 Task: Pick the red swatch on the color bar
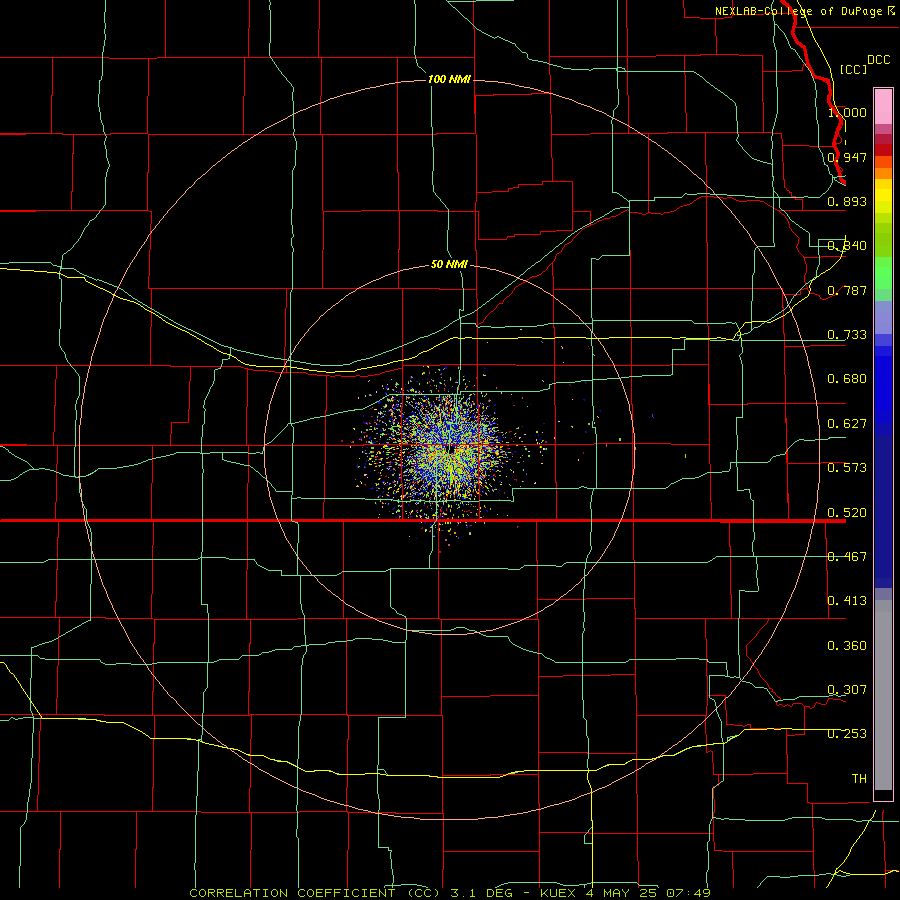pos(883,150)
